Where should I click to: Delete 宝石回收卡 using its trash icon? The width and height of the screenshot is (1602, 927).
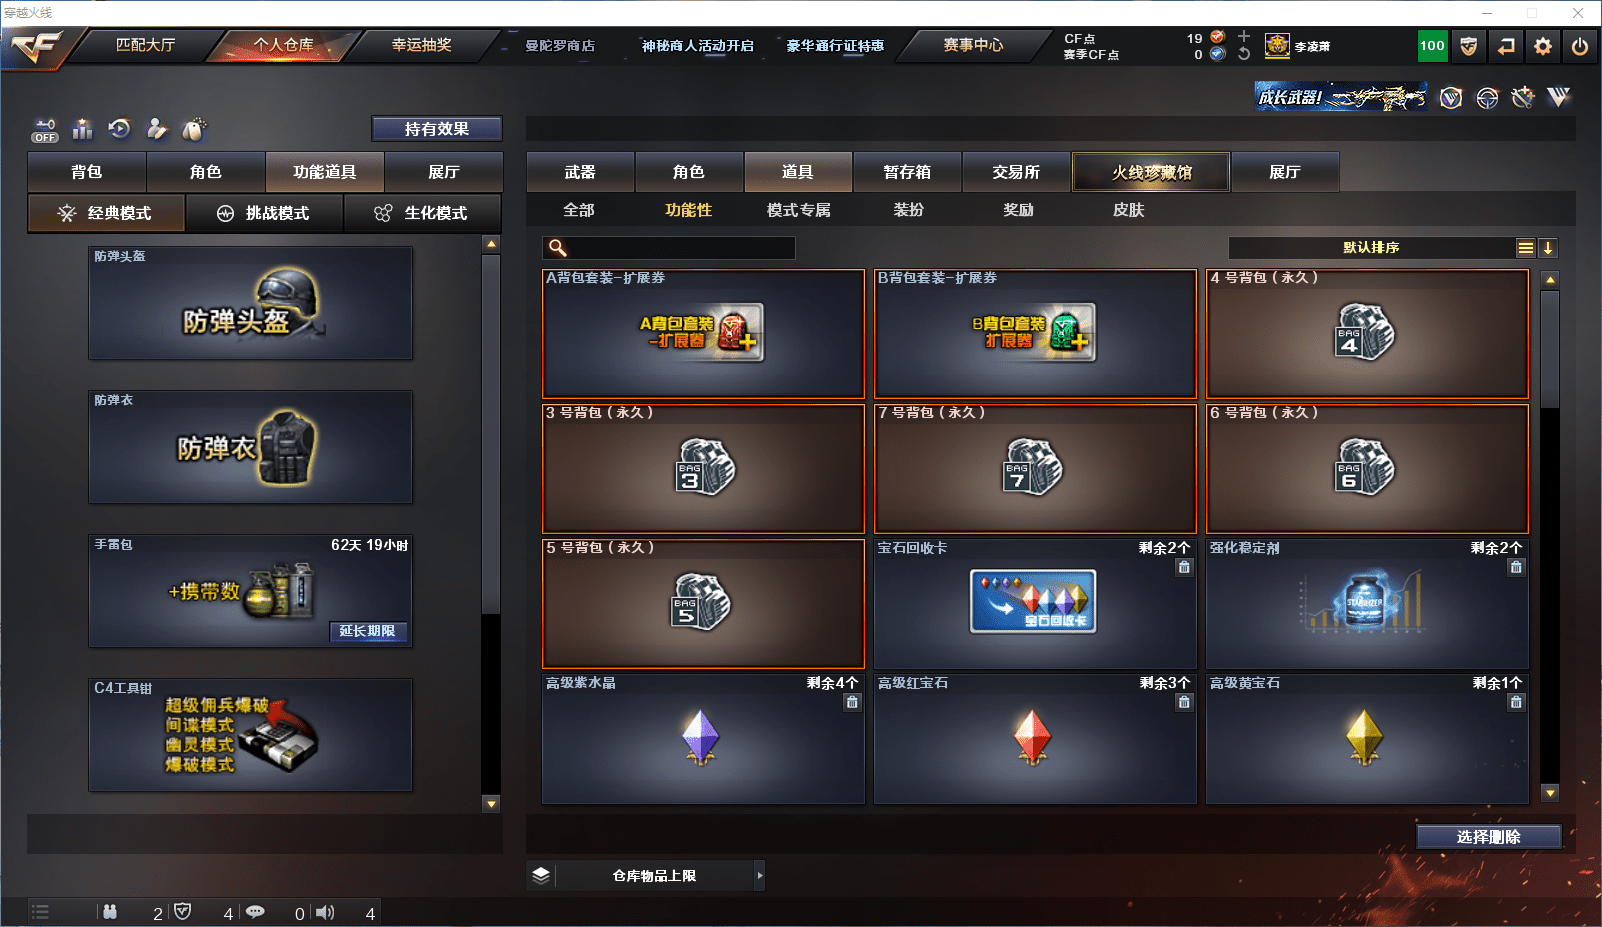(1184, 567)
